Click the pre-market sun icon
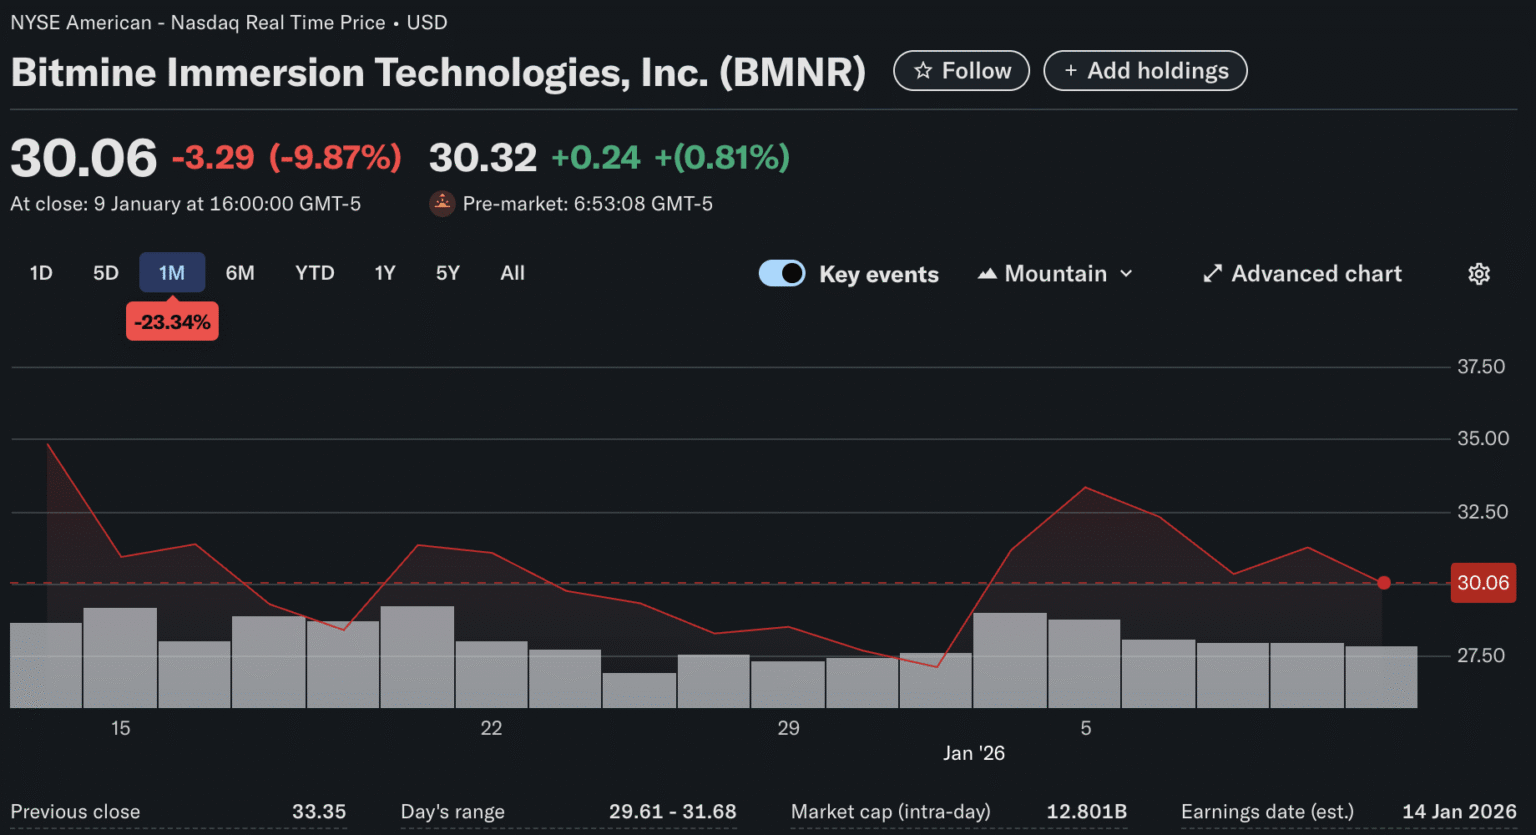The height and width of the screenshot is (835, 1536). coord(442,203)
